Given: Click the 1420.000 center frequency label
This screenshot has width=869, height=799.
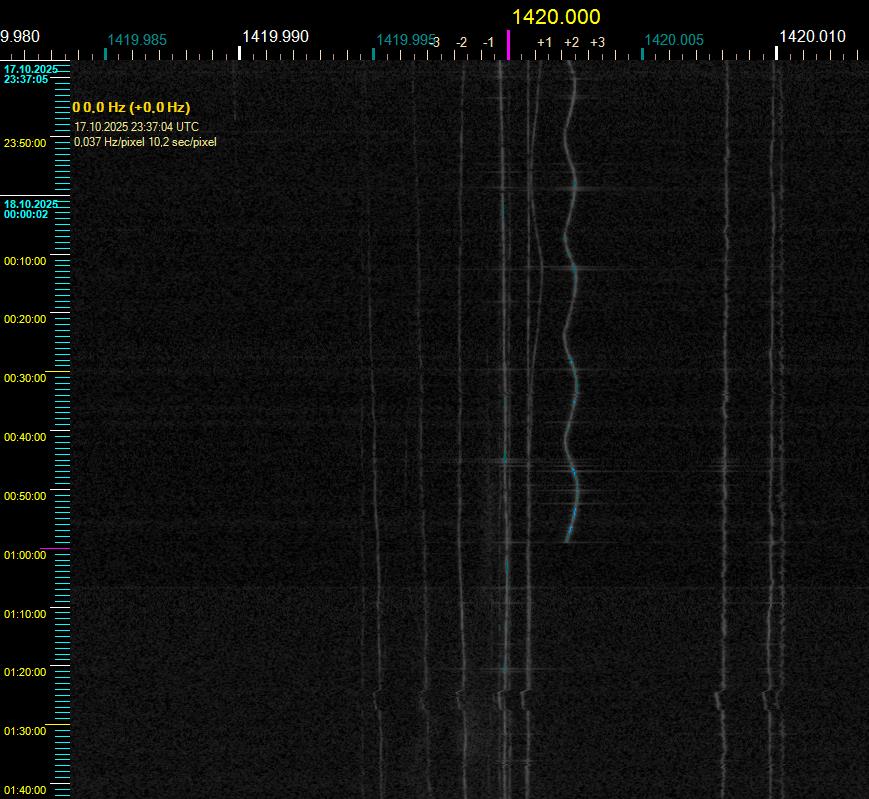Looking at the screenshot, I should pos(556,17).
